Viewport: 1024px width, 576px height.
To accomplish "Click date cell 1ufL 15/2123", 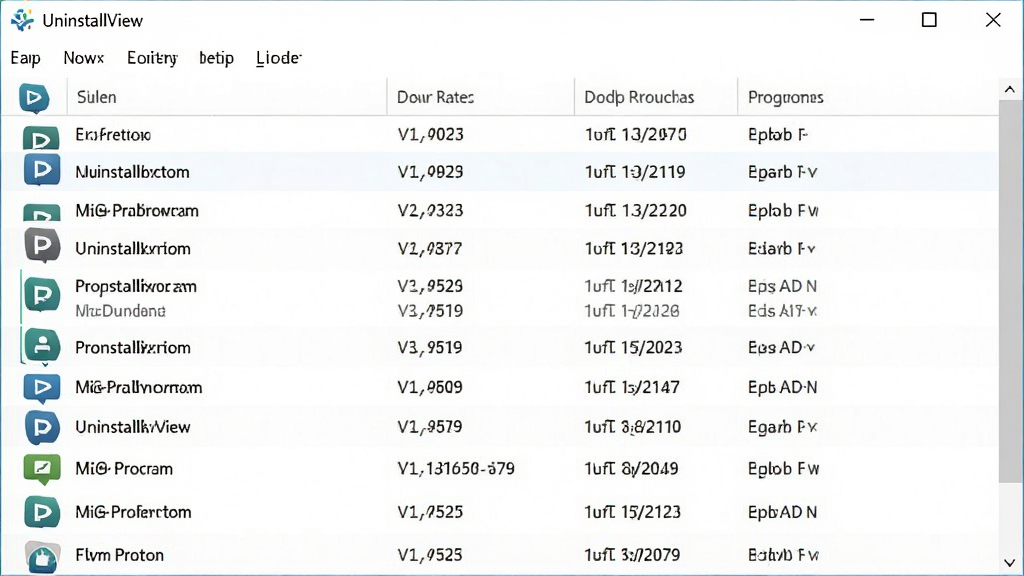I will coord(633,512).
